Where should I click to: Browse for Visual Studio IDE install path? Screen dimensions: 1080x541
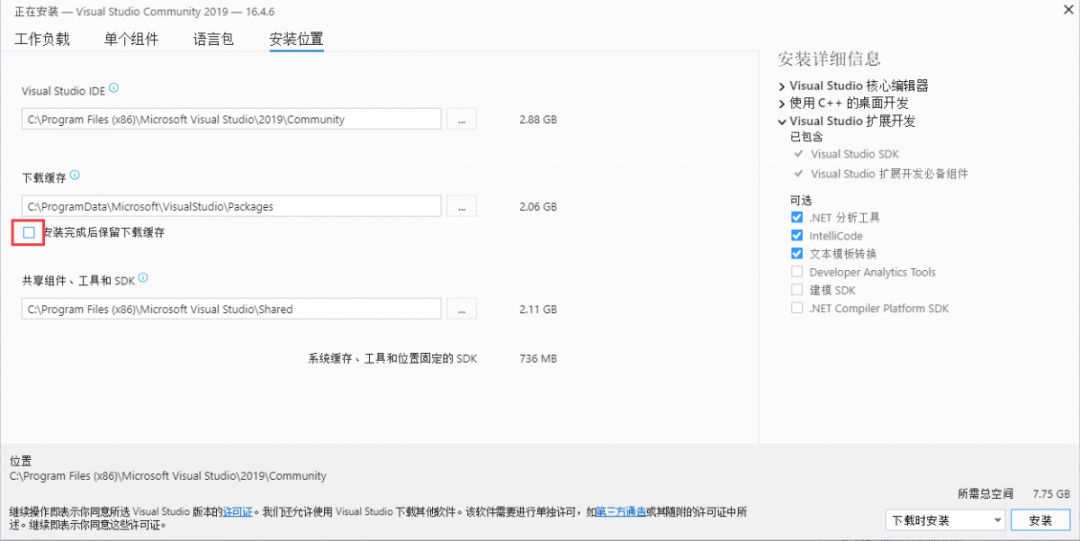(x=461, y=119)
